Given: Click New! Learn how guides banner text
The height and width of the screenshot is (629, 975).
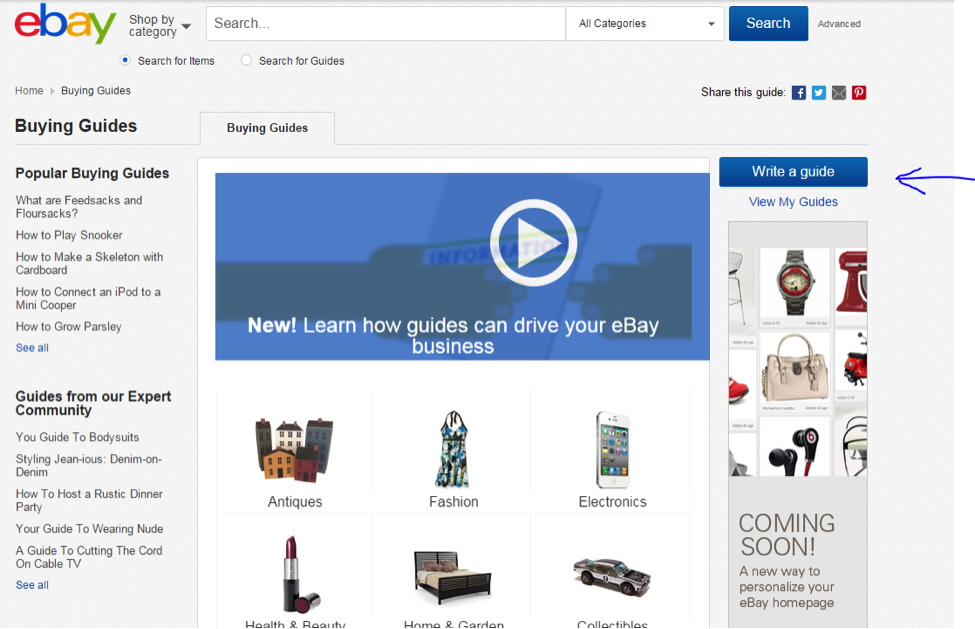Looking at the screenshot, I should (453, 336).
